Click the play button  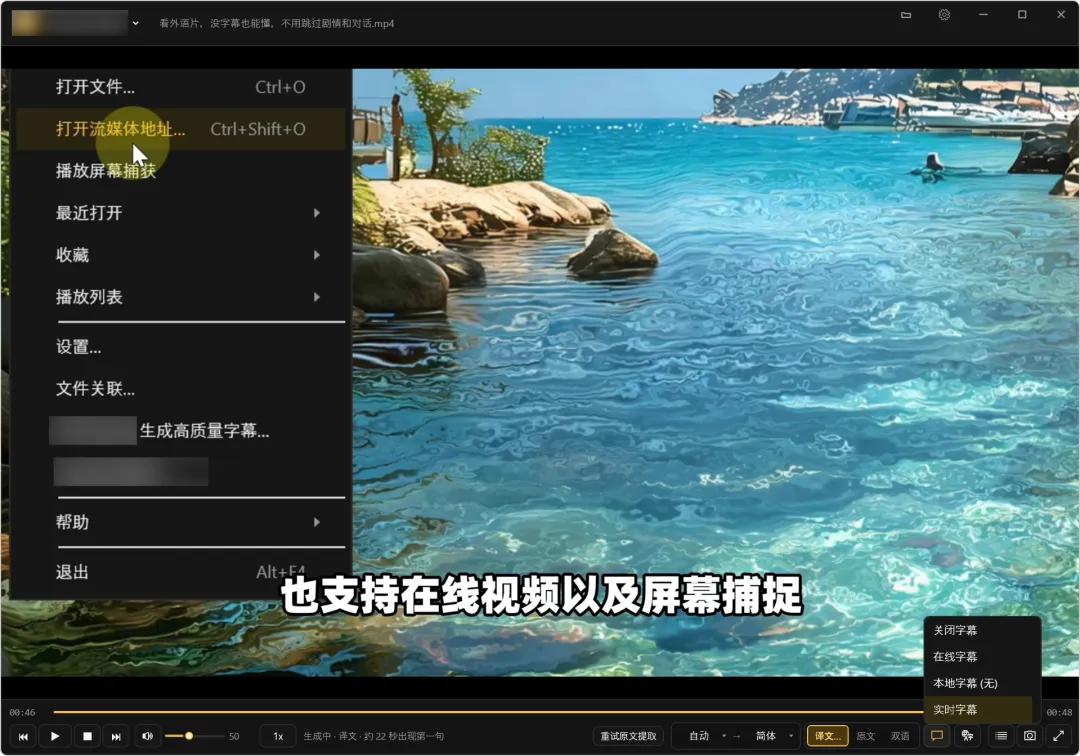click(55, 736)
